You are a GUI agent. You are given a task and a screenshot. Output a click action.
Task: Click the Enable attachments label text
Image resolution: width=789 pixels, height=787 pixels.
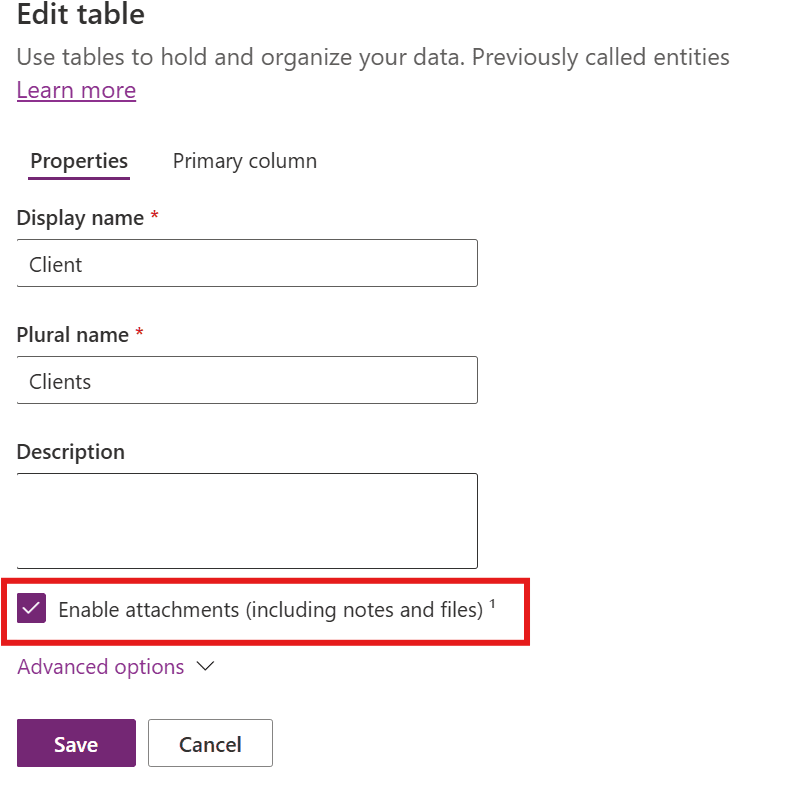click(x=270, y=609)
